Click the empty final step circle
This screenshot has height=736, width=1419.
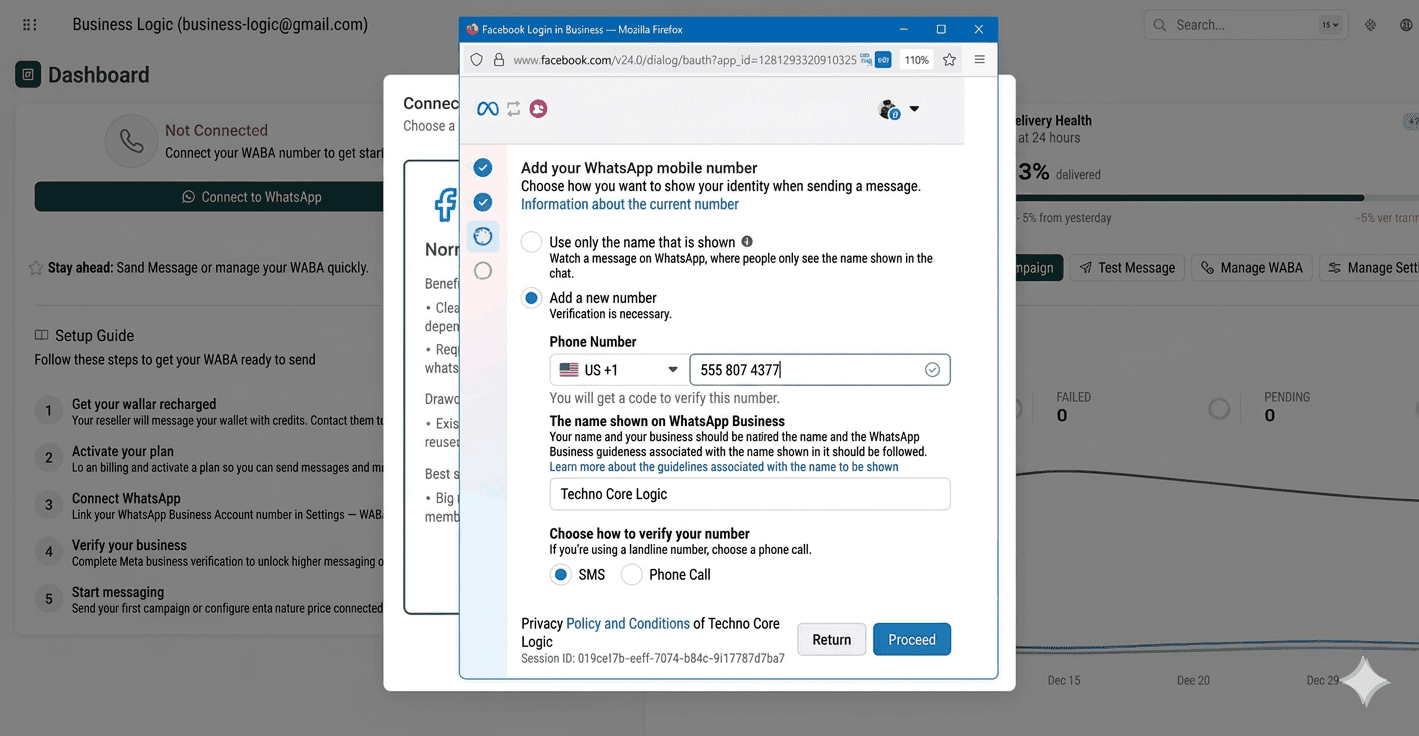click(x=483, y=271)
